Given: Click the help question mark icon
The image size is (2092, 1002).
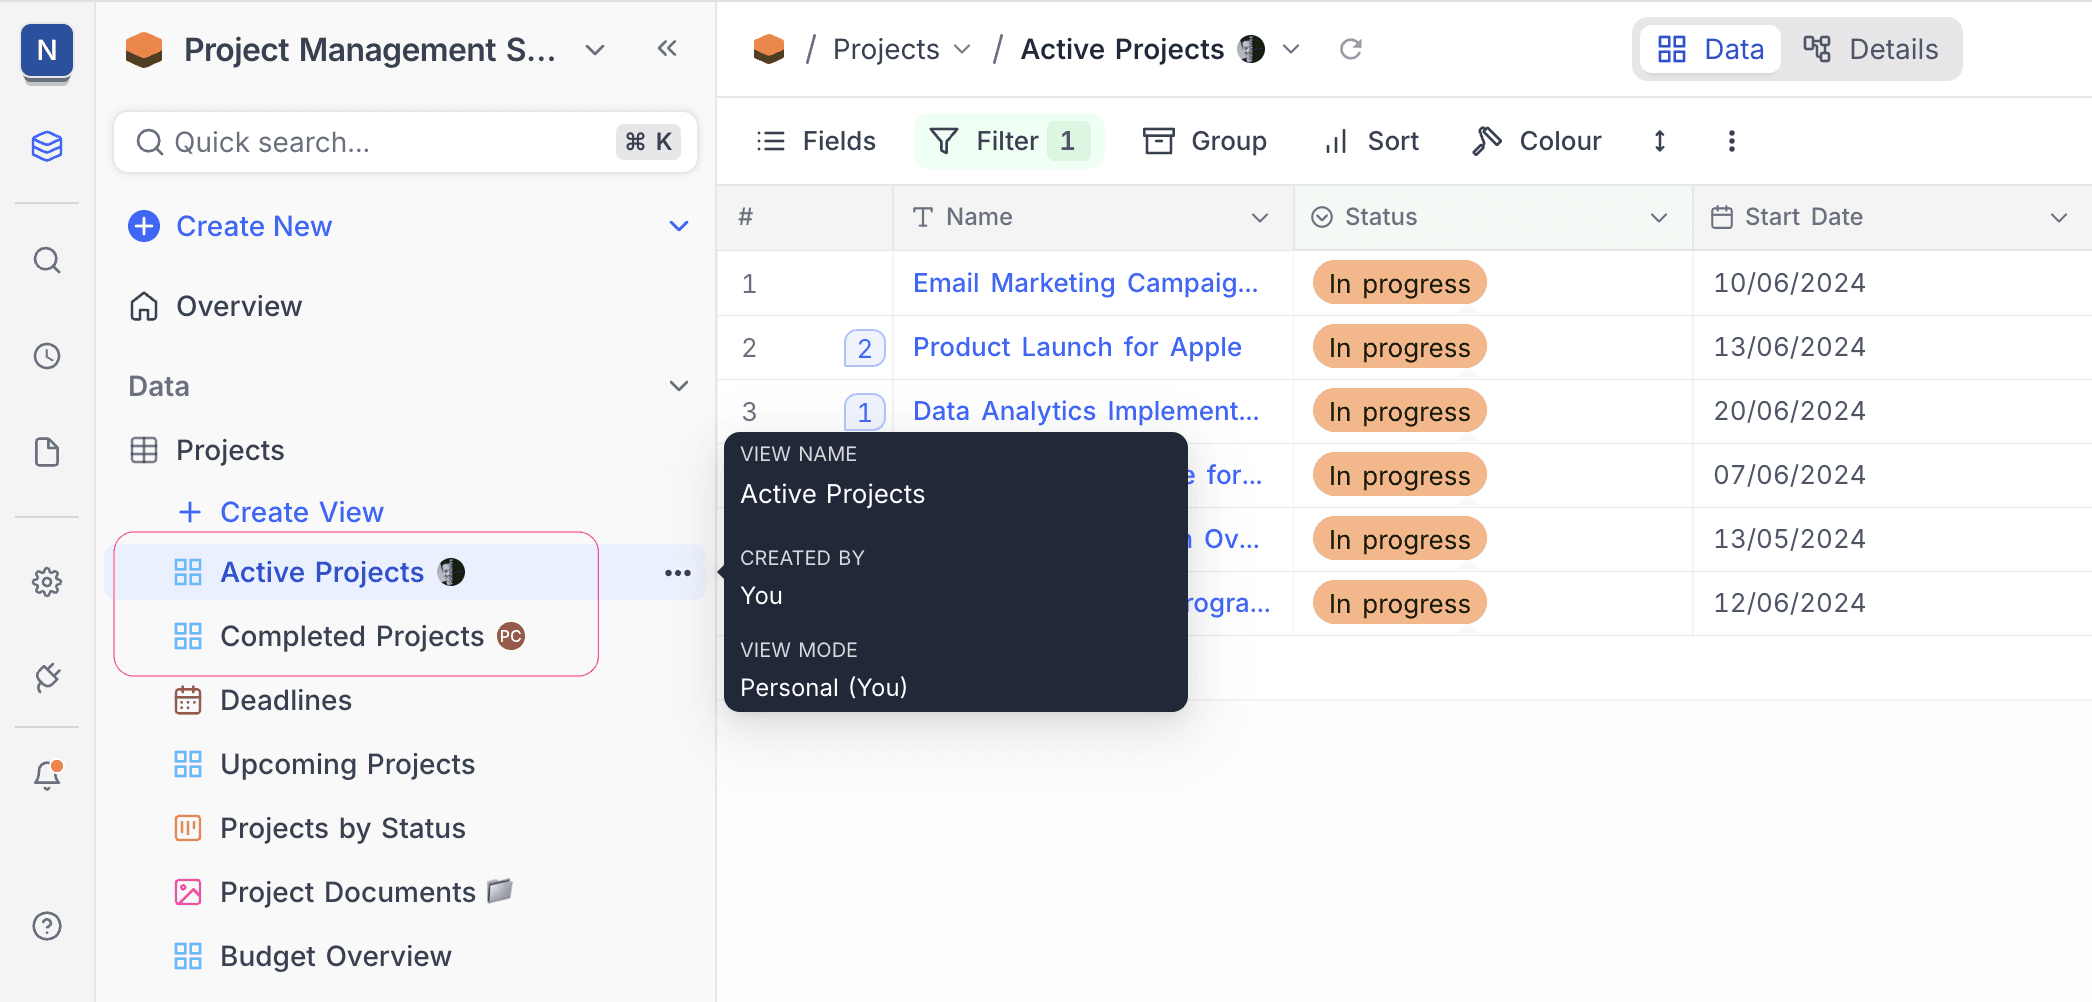Looking at the screenshot, I should (x=47, y=926).
